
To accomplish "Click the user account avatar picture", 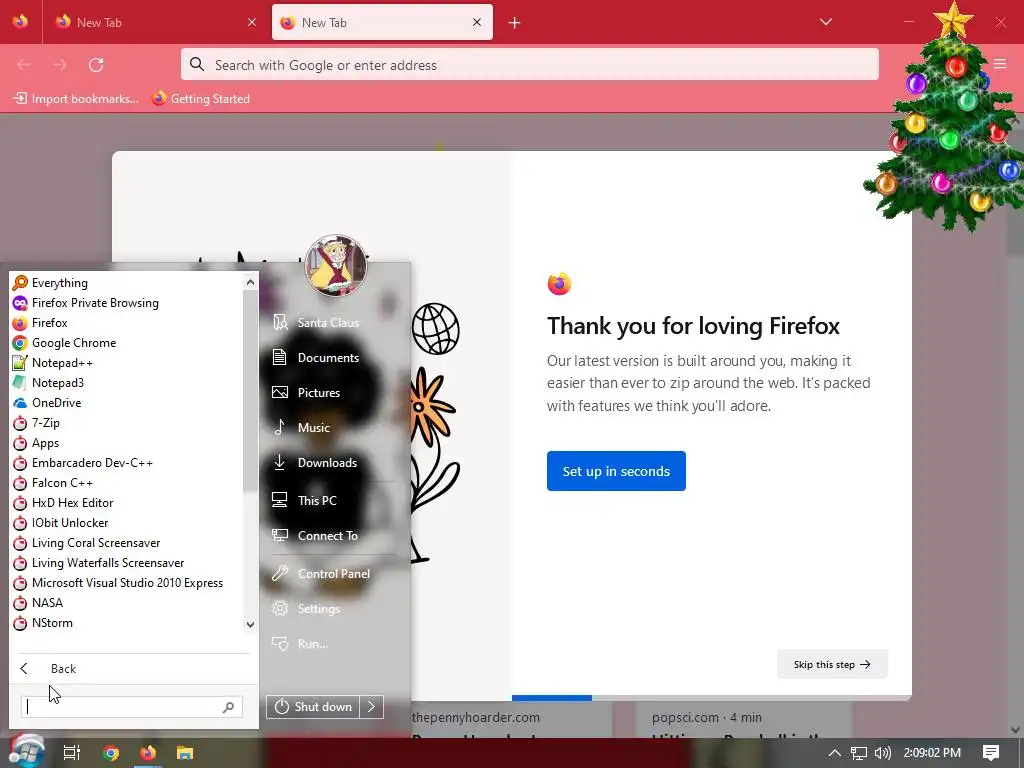I will point(336,266).
